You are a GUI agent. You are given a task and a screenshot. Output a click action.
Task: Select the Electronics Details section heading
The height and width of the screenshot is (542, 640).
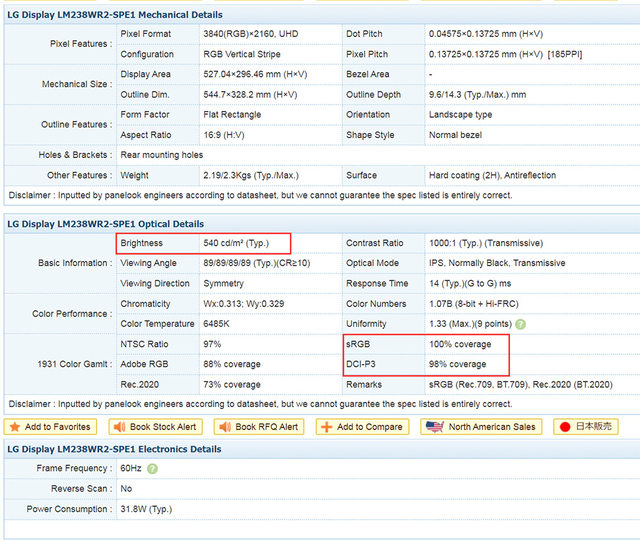tap(114, 449)
